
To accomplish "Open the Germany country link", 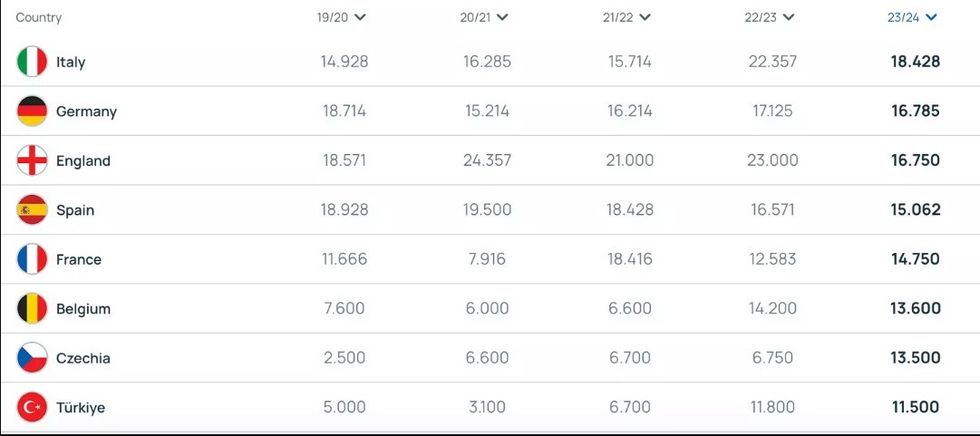I will tap(86, 111).
